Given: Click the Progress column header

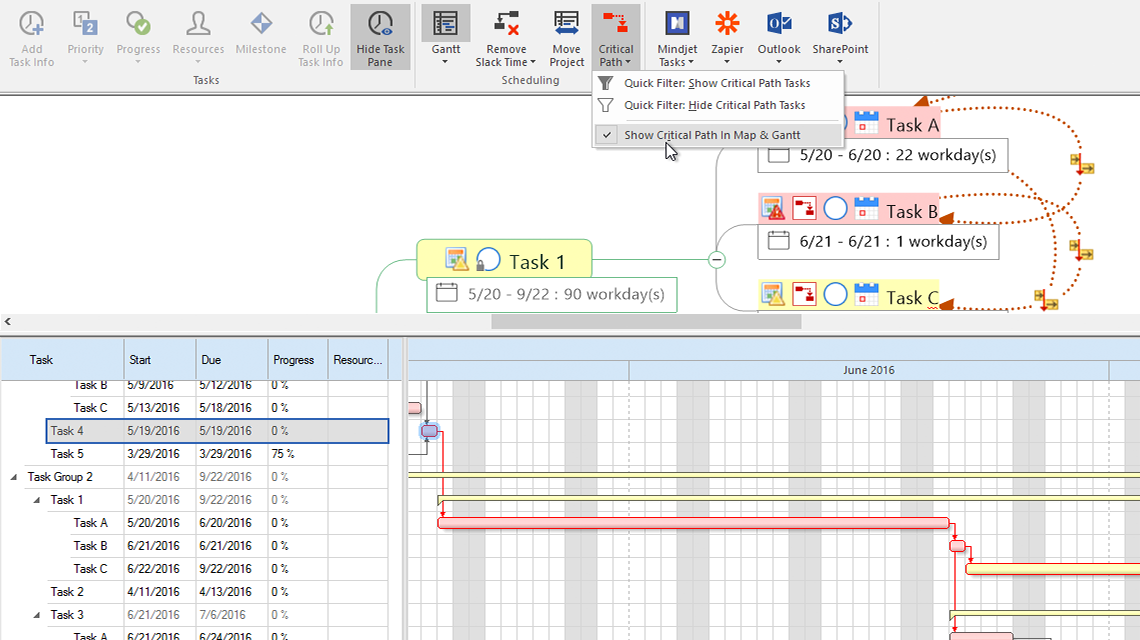Looking at the screenshot, I should (x=297, y=359).
